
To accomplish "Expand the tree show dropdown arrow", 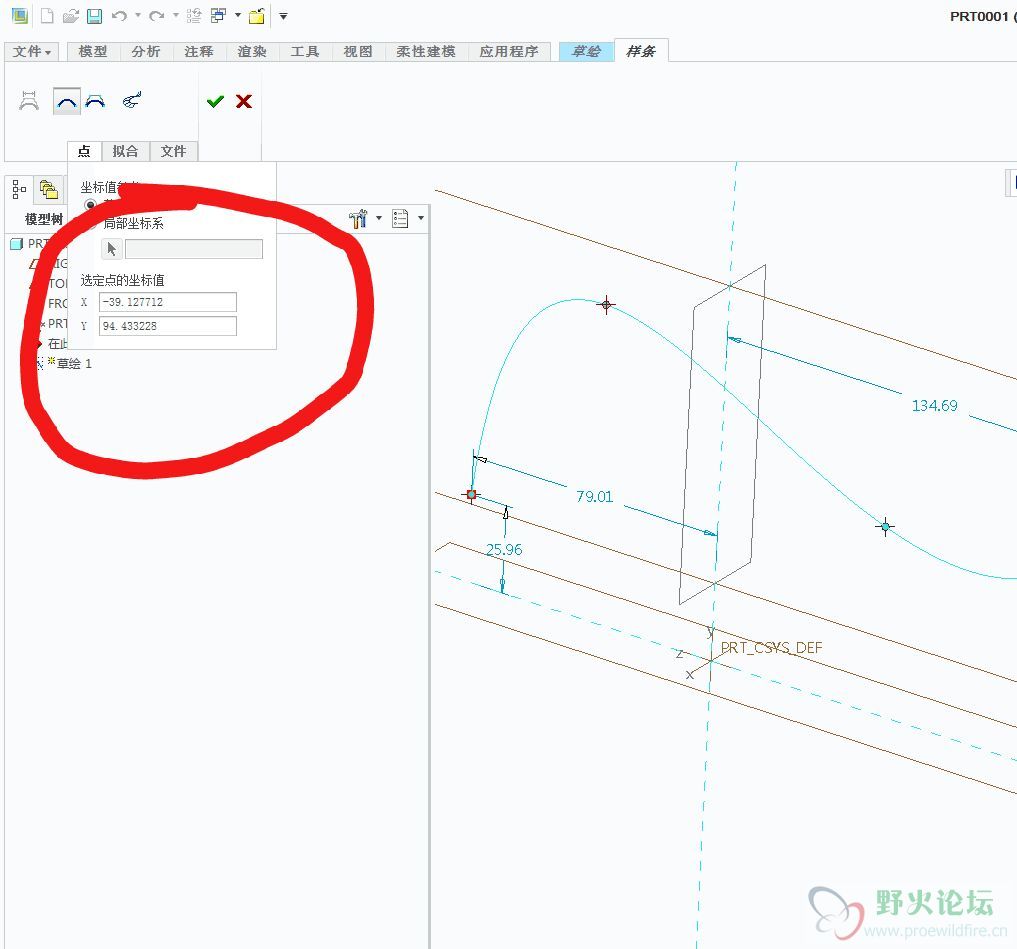I will 422,219.
